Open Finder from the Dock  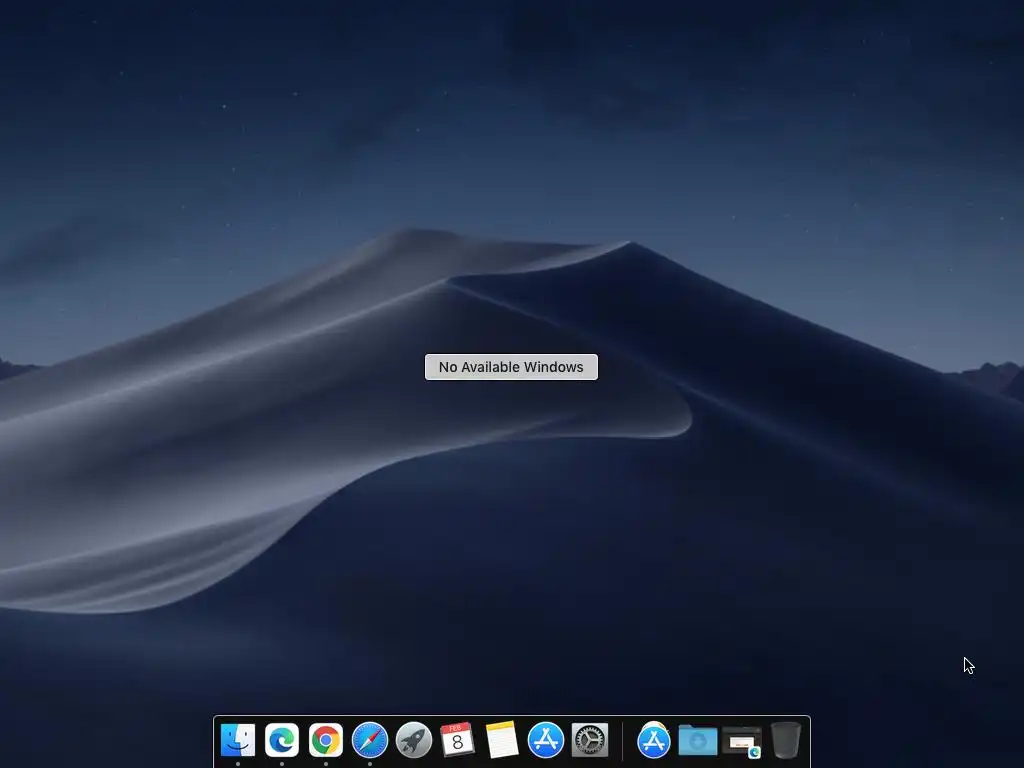pos(238,740)
